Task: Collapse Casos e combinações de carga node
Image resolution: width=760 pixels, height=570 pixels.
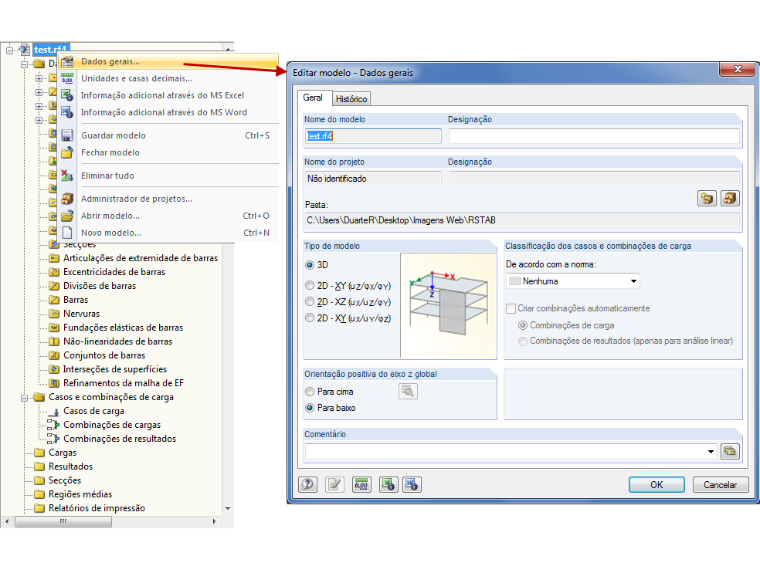Action: pyautogui.click(x=24, y=397)
